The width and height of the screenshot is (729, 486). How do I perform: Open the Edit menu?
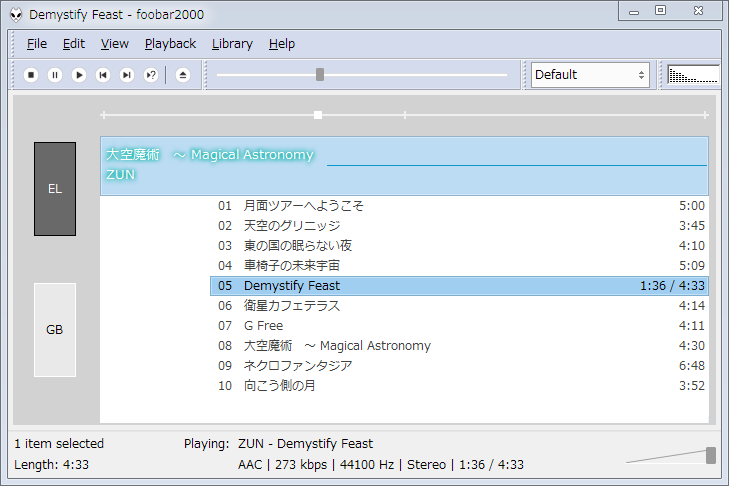[x=73, y=44]
